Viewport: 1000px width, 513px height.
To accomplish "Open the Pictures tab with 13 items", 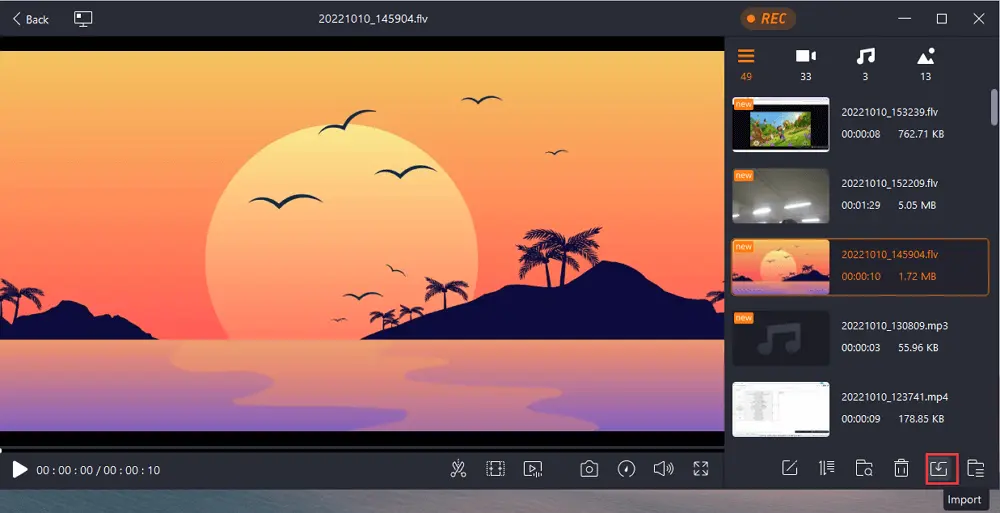I will (925, 63).
